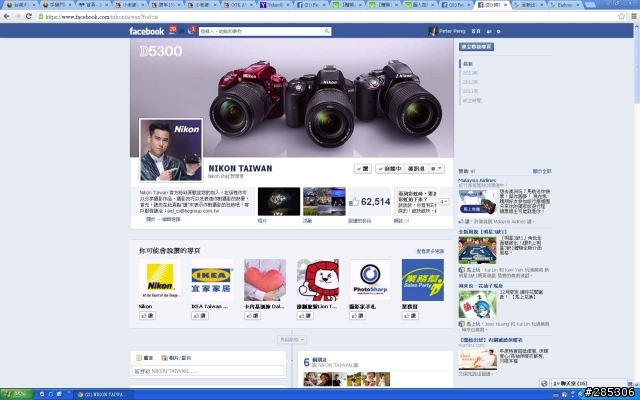Image resolution: width=640 pixels, height=400 pixels.
Task: Open the account settings gear in header
Action: pyautogui.click(x=498, y=31)
